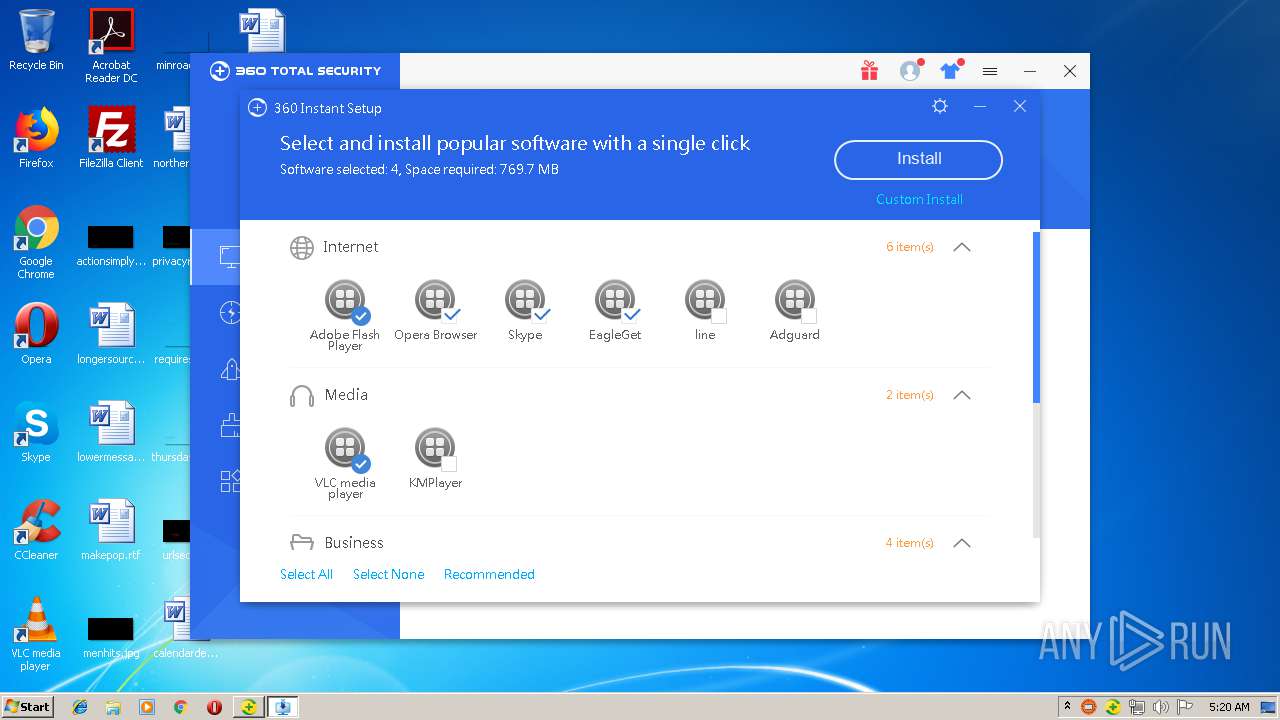Screen dimensions: 1280x720
Task: Click the Skype software icon in Internet list
Action: tap(524, 299)
